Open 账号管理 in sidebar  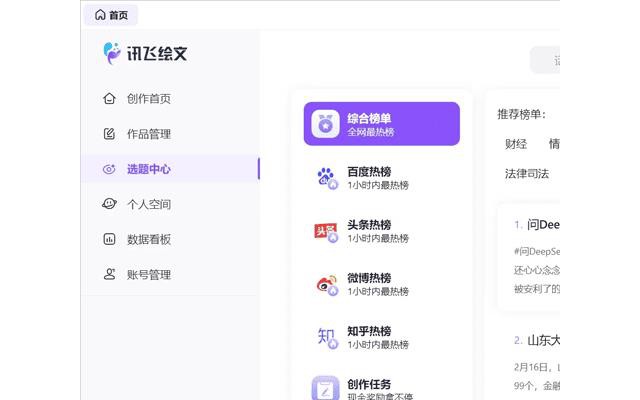(x=149, y=275)
